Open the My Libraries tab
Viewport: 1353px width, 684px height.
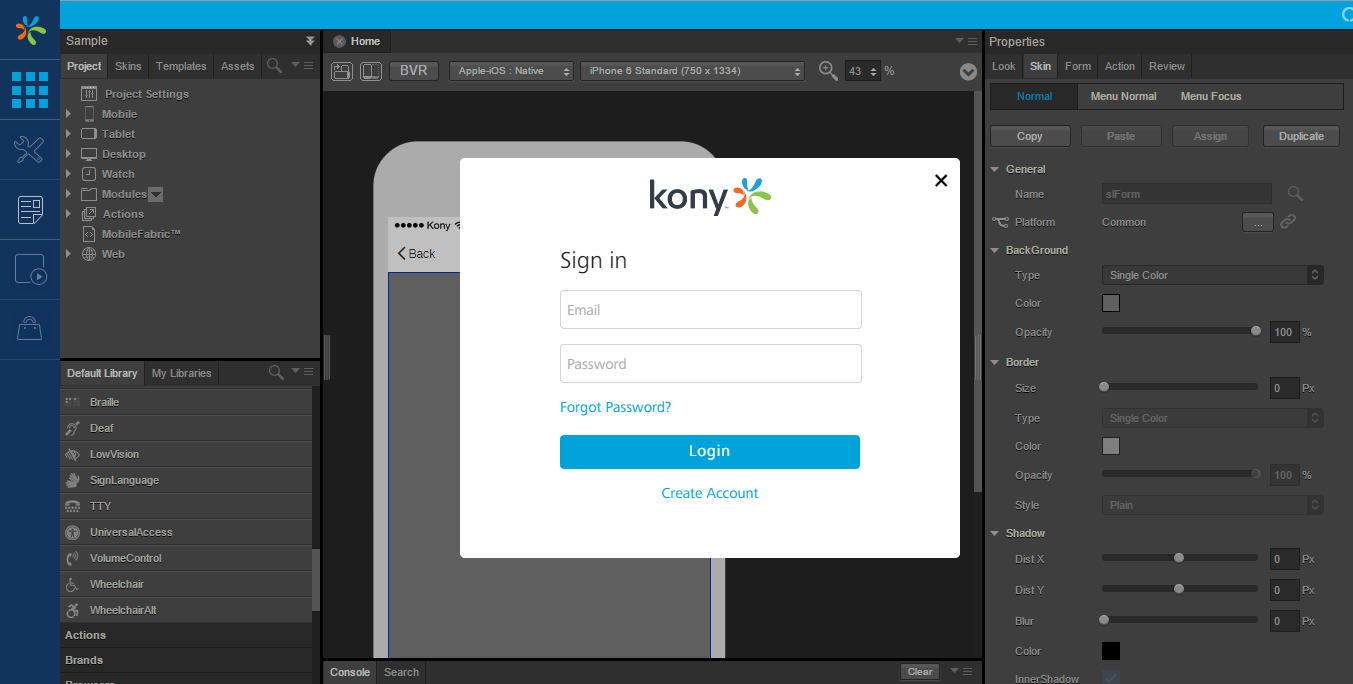[x=181, y=373]
